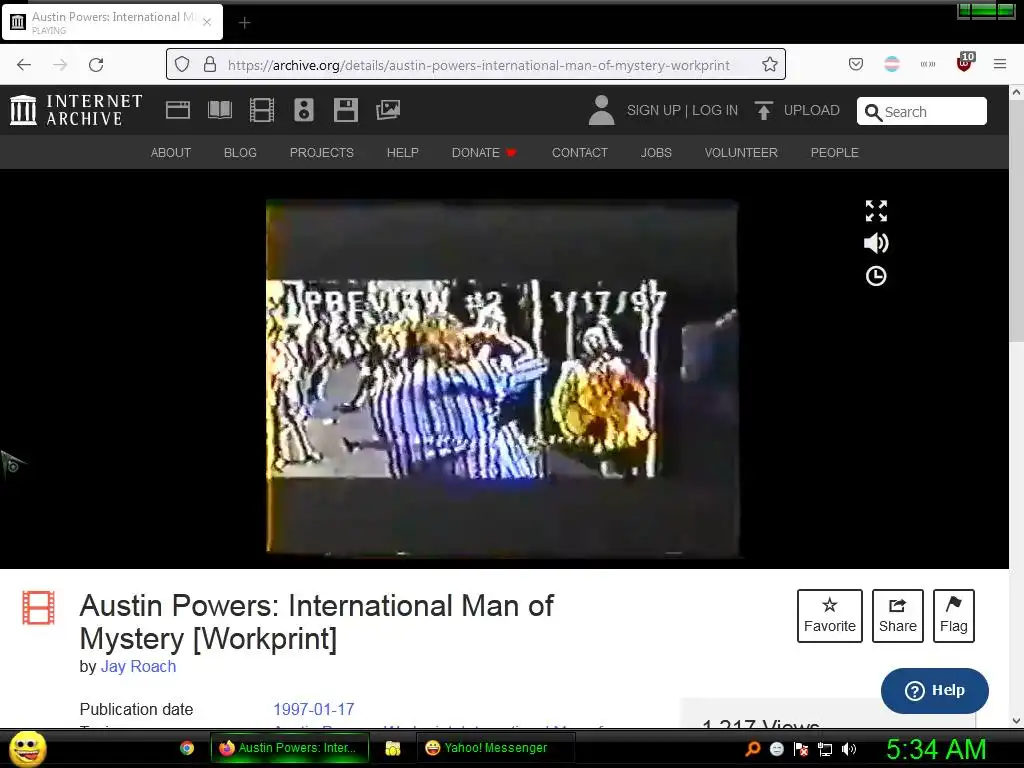This screenshot has width=1024, height=768.
Task: Click the Share button
Action: [897, 616]
